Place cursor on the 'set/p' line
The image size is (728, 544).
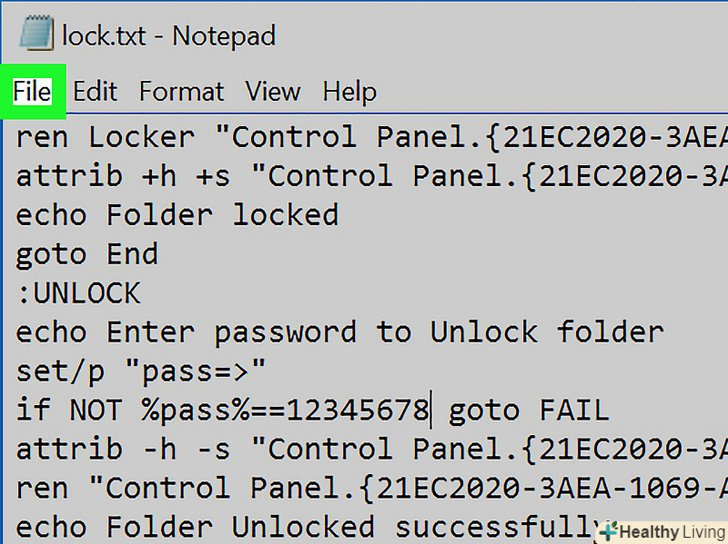click(141, 371)
